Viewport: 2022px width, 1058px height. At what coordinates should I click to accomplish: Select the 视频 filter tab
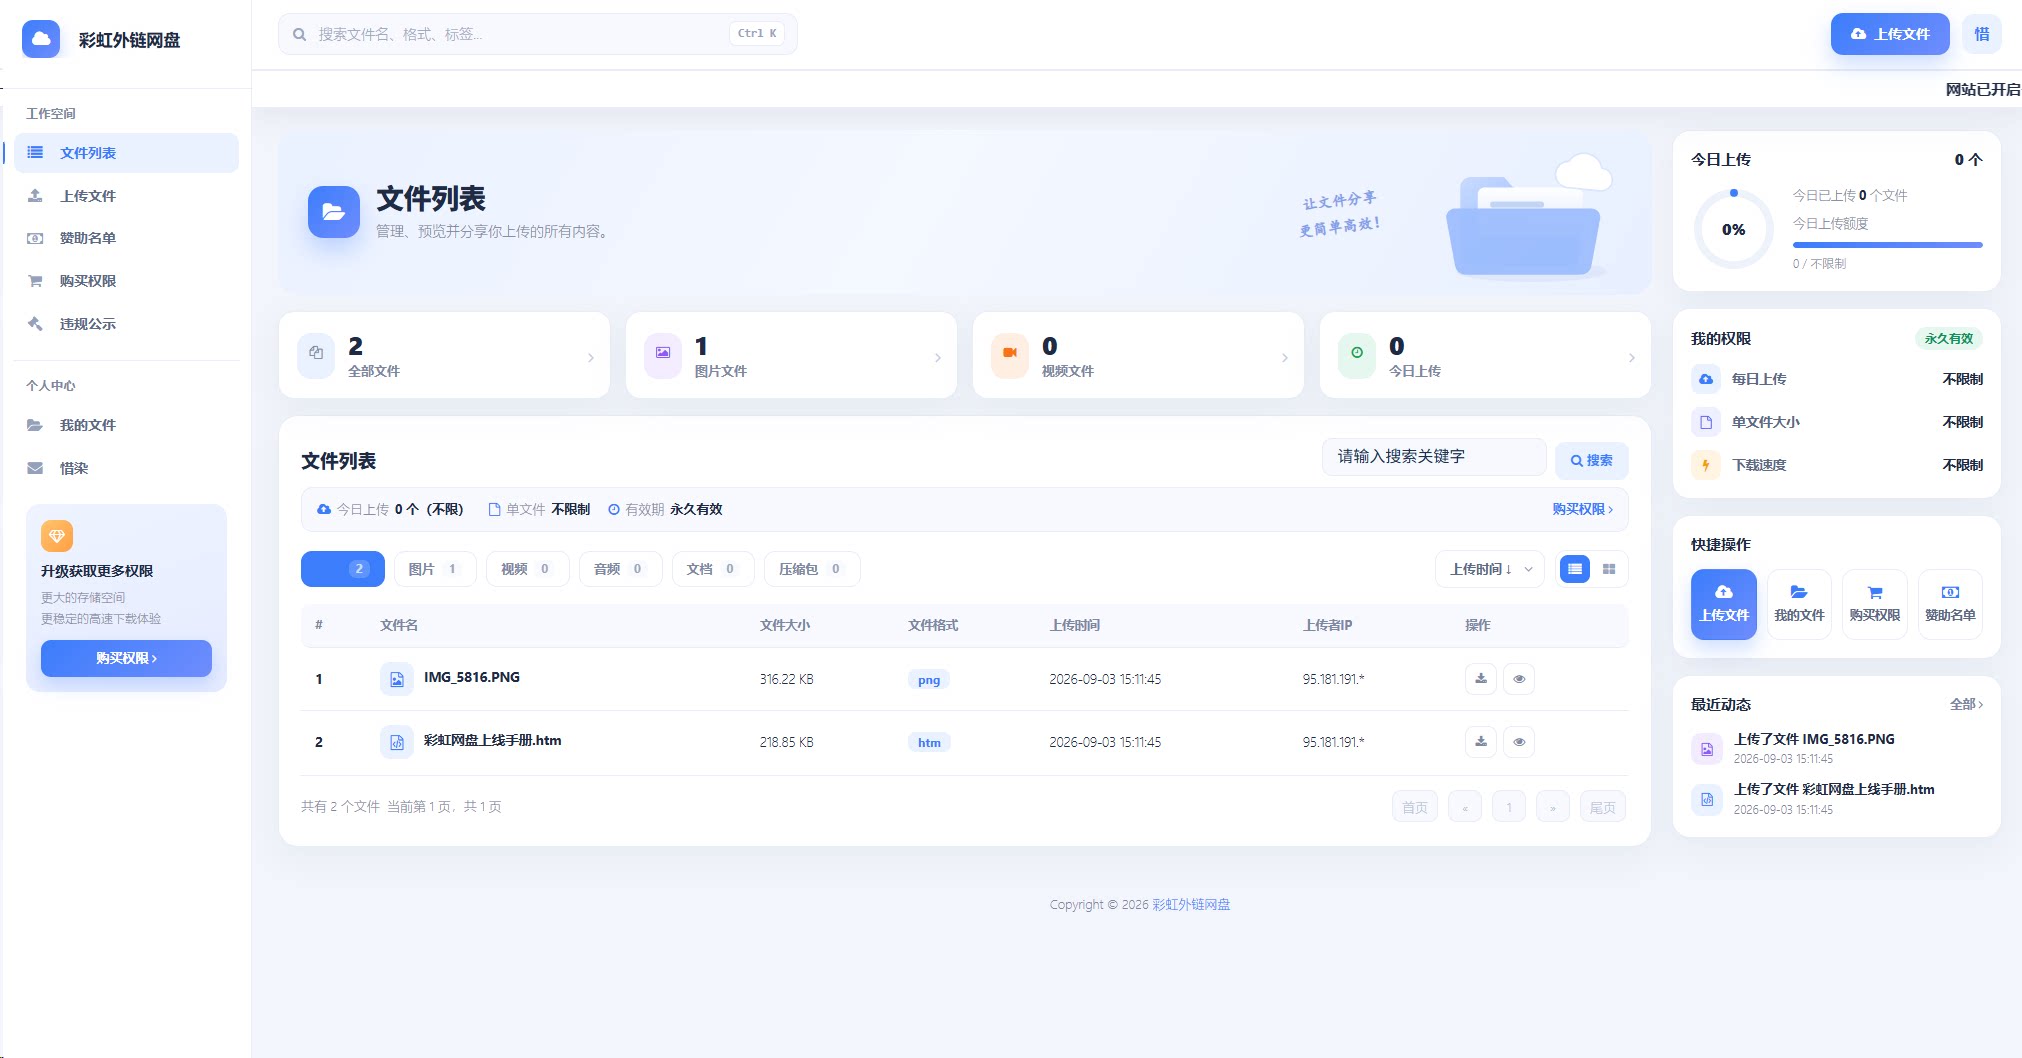point(527,569)
